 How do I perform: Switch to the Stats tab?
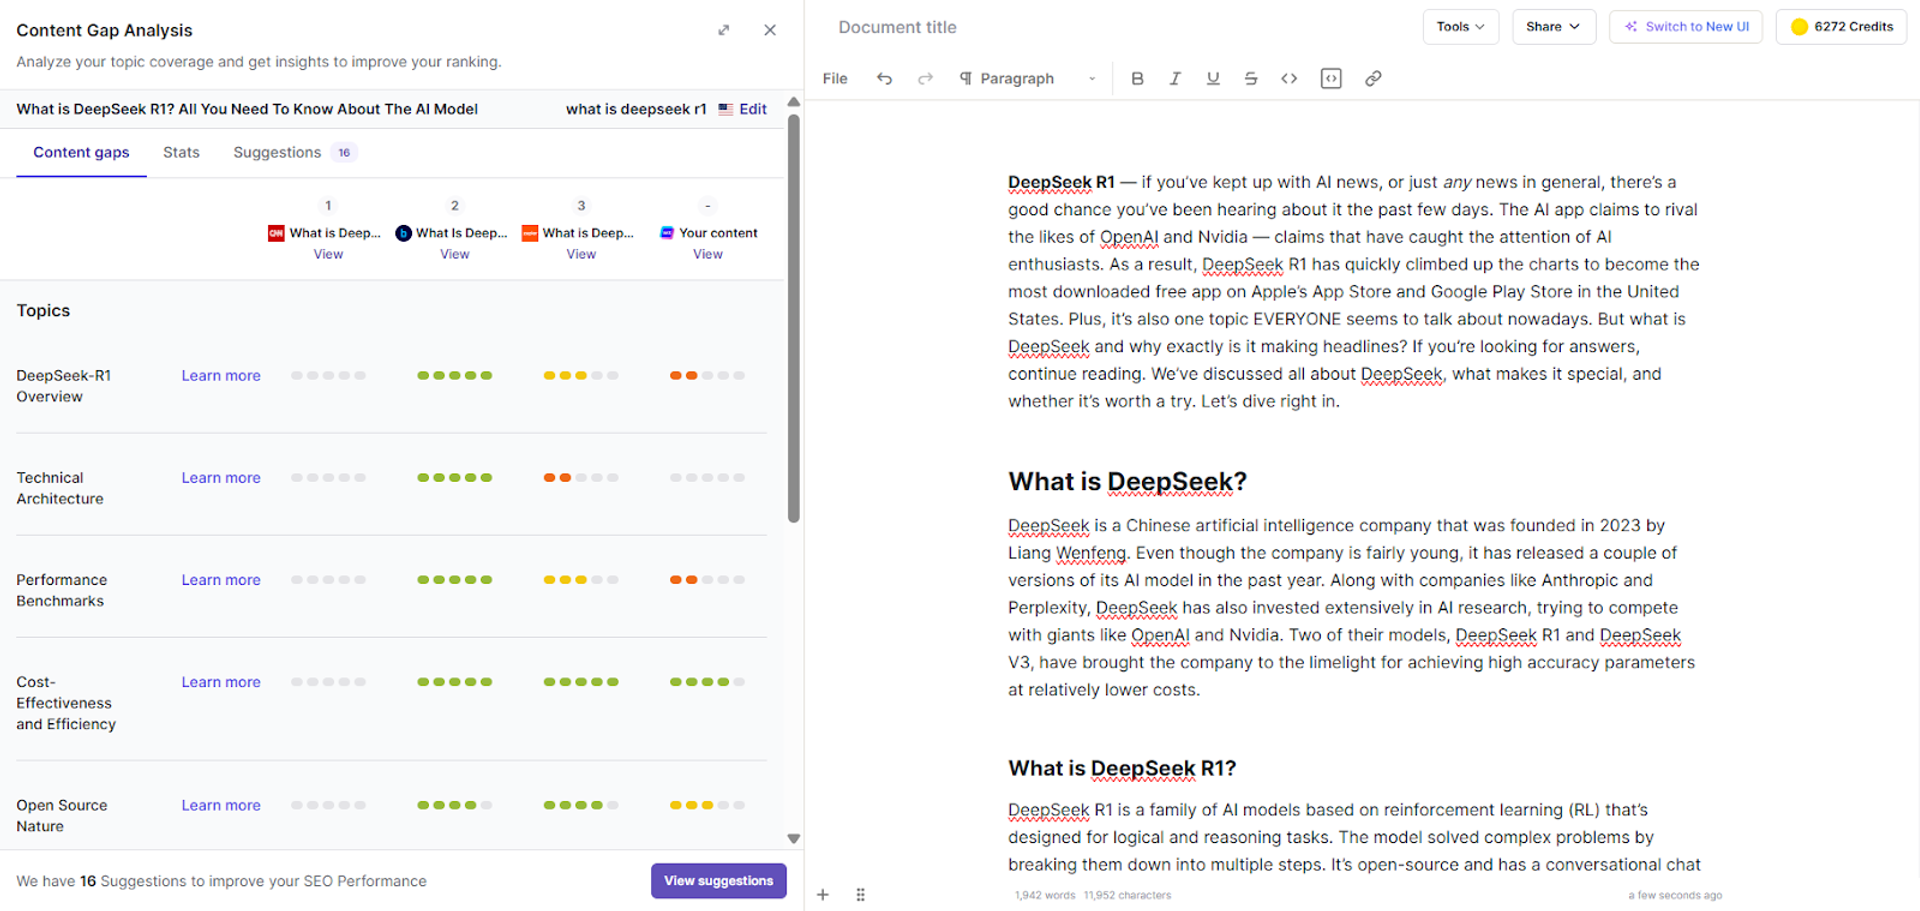(x=181, y=152)
